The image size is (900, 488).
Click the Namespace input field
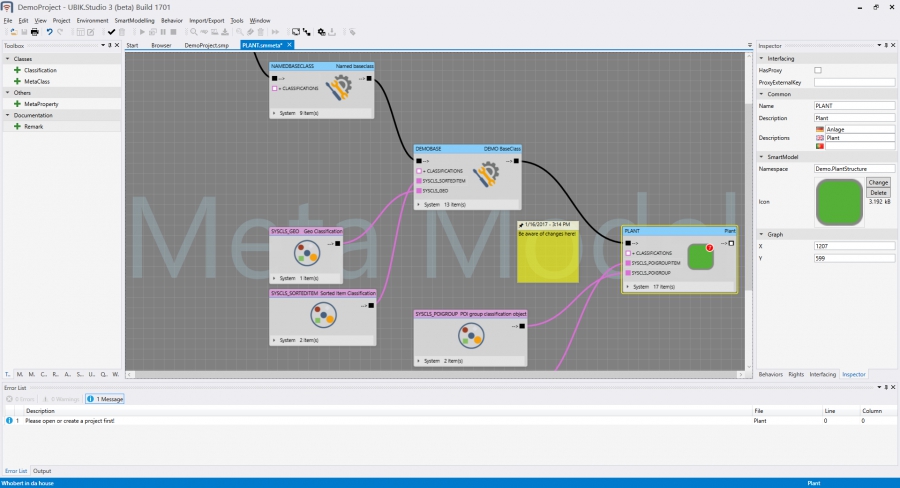click(x=854, y=169)
